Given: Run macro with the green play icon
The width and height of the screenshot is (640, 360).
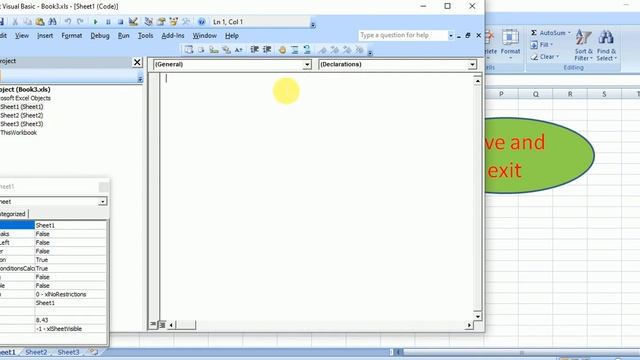Looking at the screenshot, I should coord(96,22).
